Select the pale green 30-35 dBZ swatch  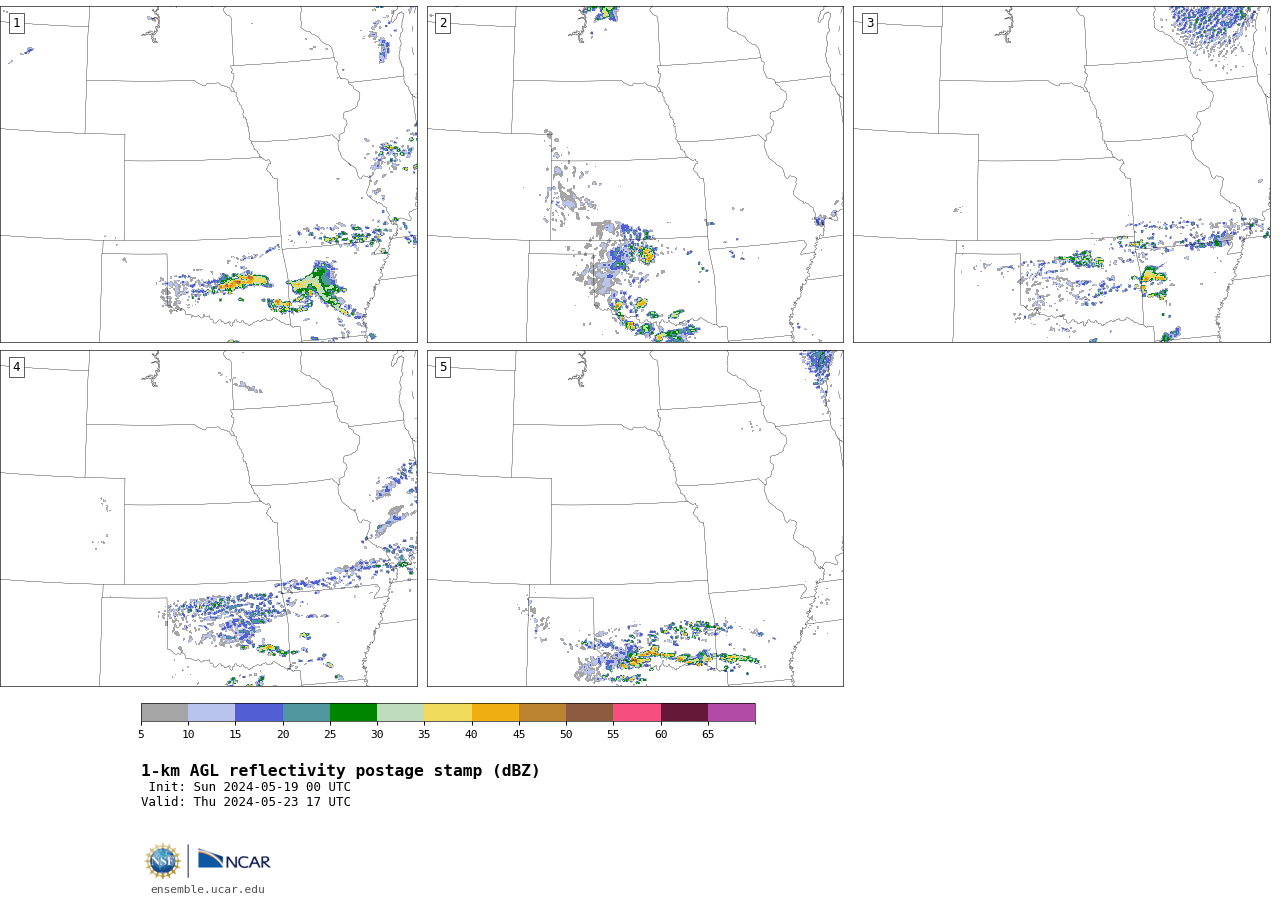tap(401, 713)
